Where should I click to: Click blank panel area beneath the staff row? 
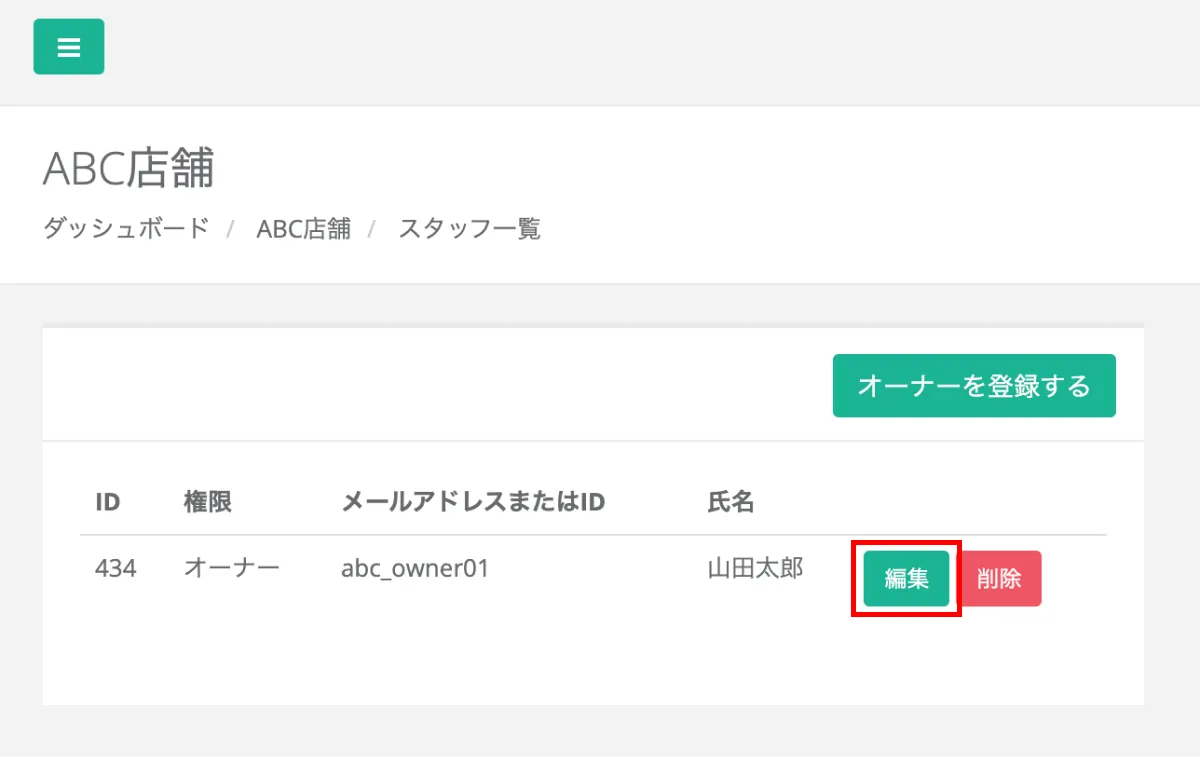tap(593, 660)
